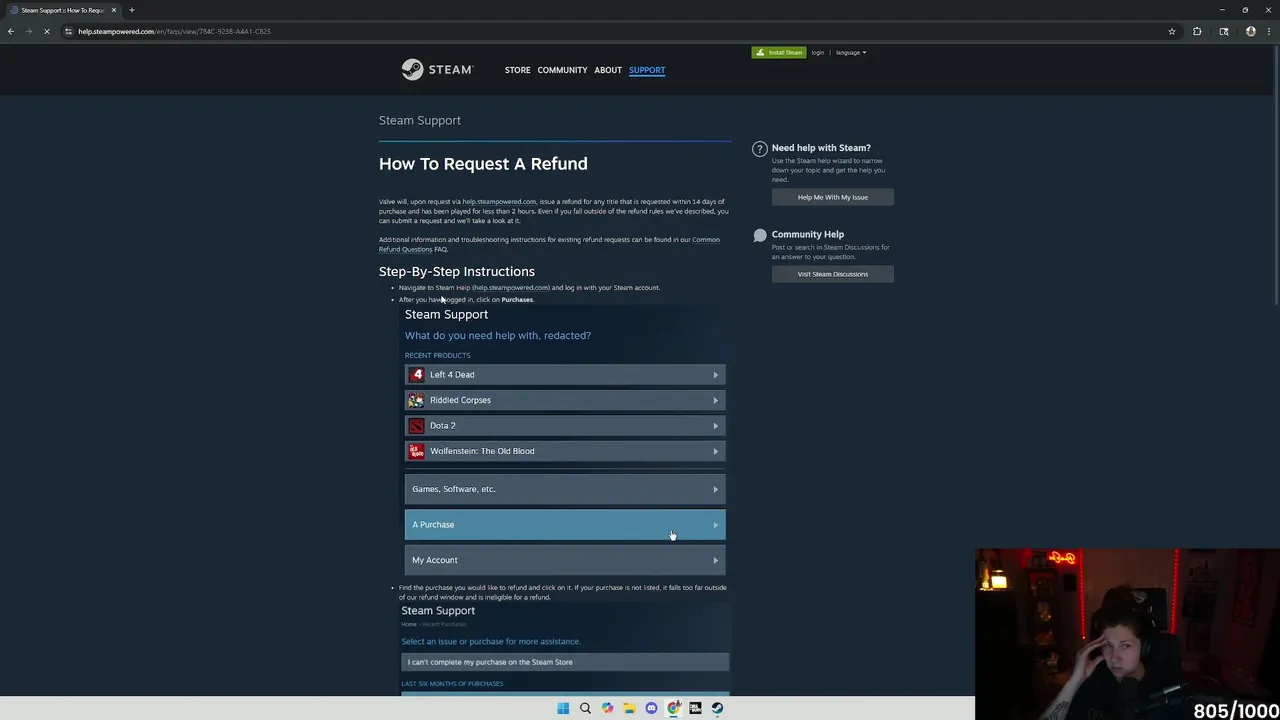
Task: Open Windows taskbar search
Action: (x=585, y=708)
